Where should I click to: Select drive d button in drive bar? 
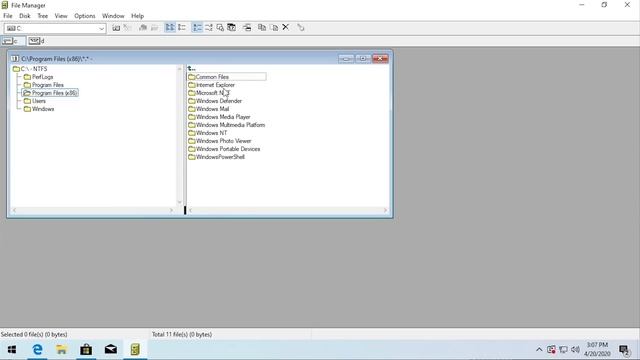coord(36,41)
